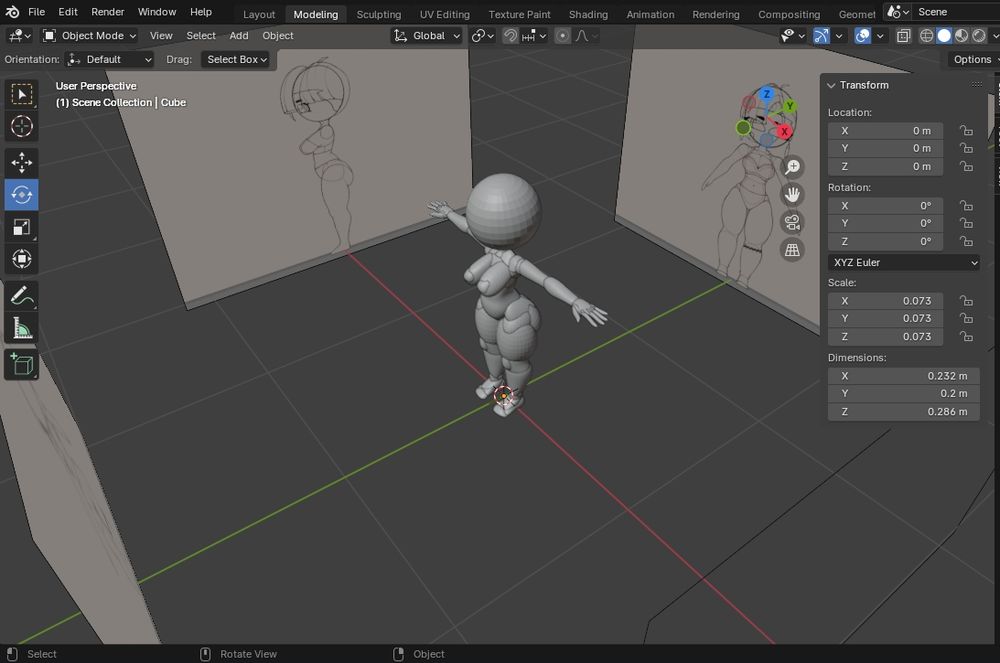Toggle lock on Scale Y

tap(966, 318)
